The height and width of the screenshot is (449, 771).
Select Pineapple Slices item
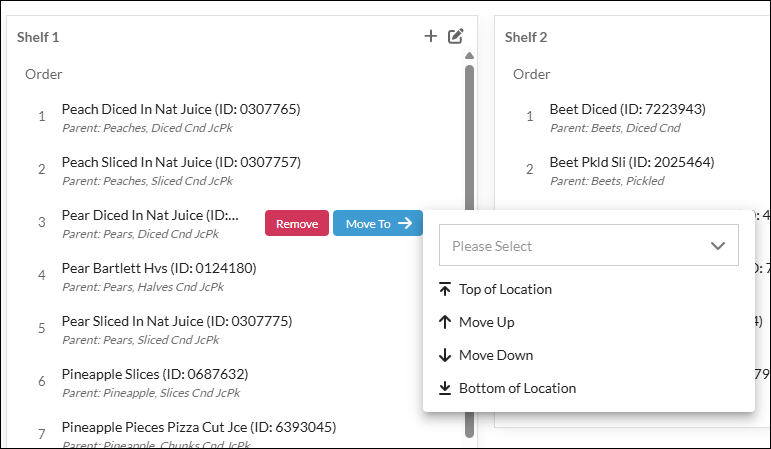(155, 374)
